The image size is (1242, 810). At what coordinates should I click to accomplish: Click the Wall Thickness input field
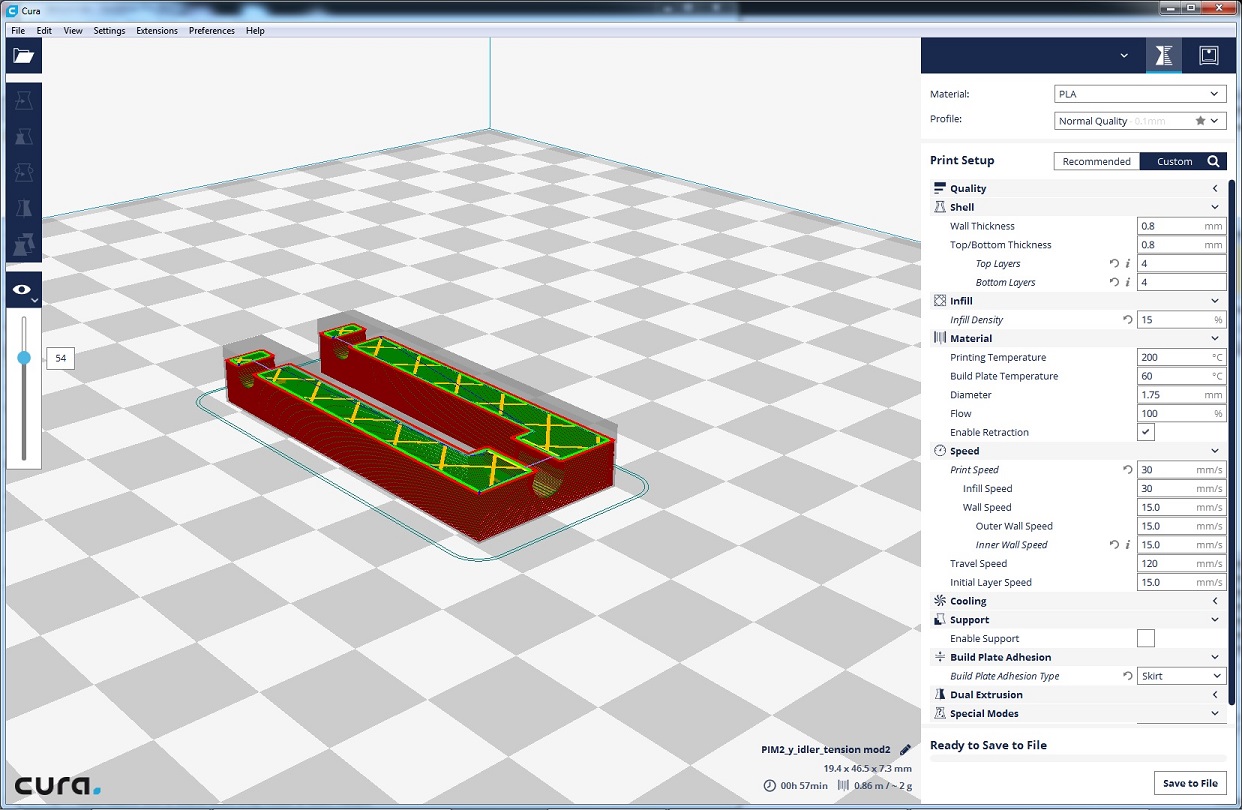click(1181, 226)
